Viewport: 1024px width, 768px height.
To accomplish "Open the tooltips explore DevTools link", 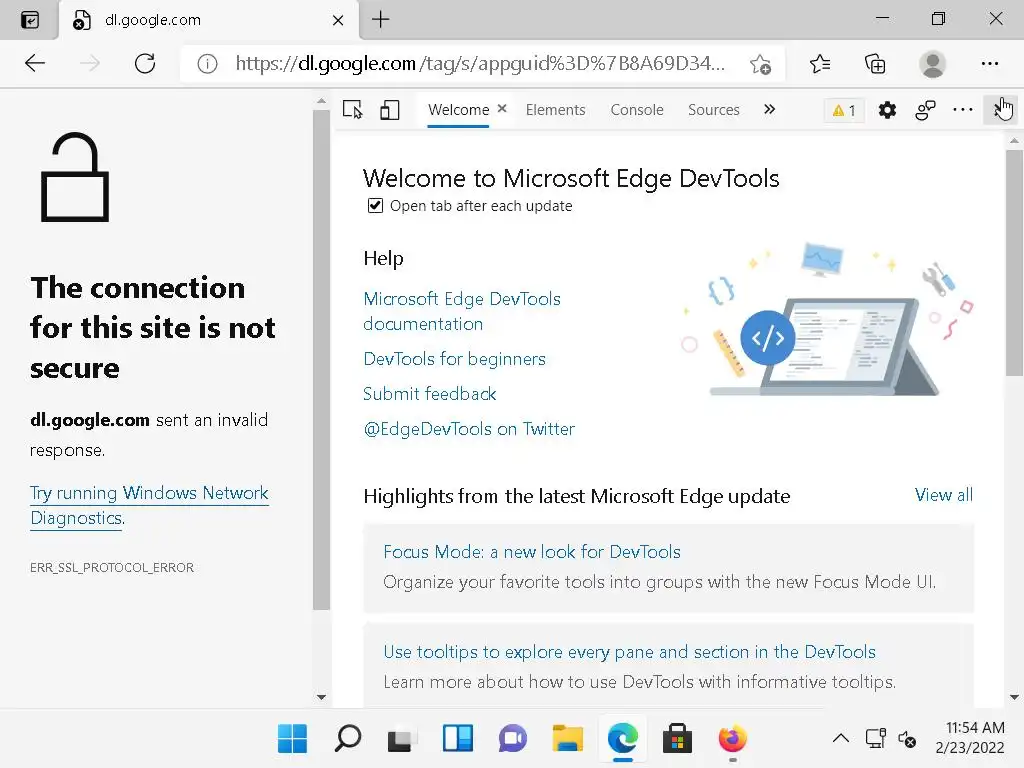I will 629,652.
